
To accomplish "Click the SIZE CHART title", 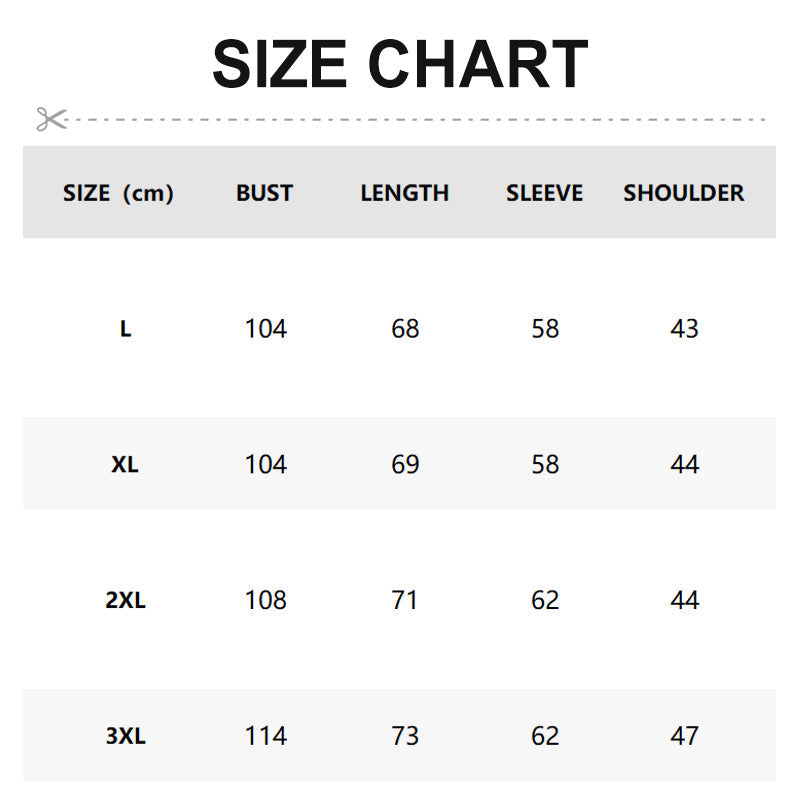I will click(400, 64).
